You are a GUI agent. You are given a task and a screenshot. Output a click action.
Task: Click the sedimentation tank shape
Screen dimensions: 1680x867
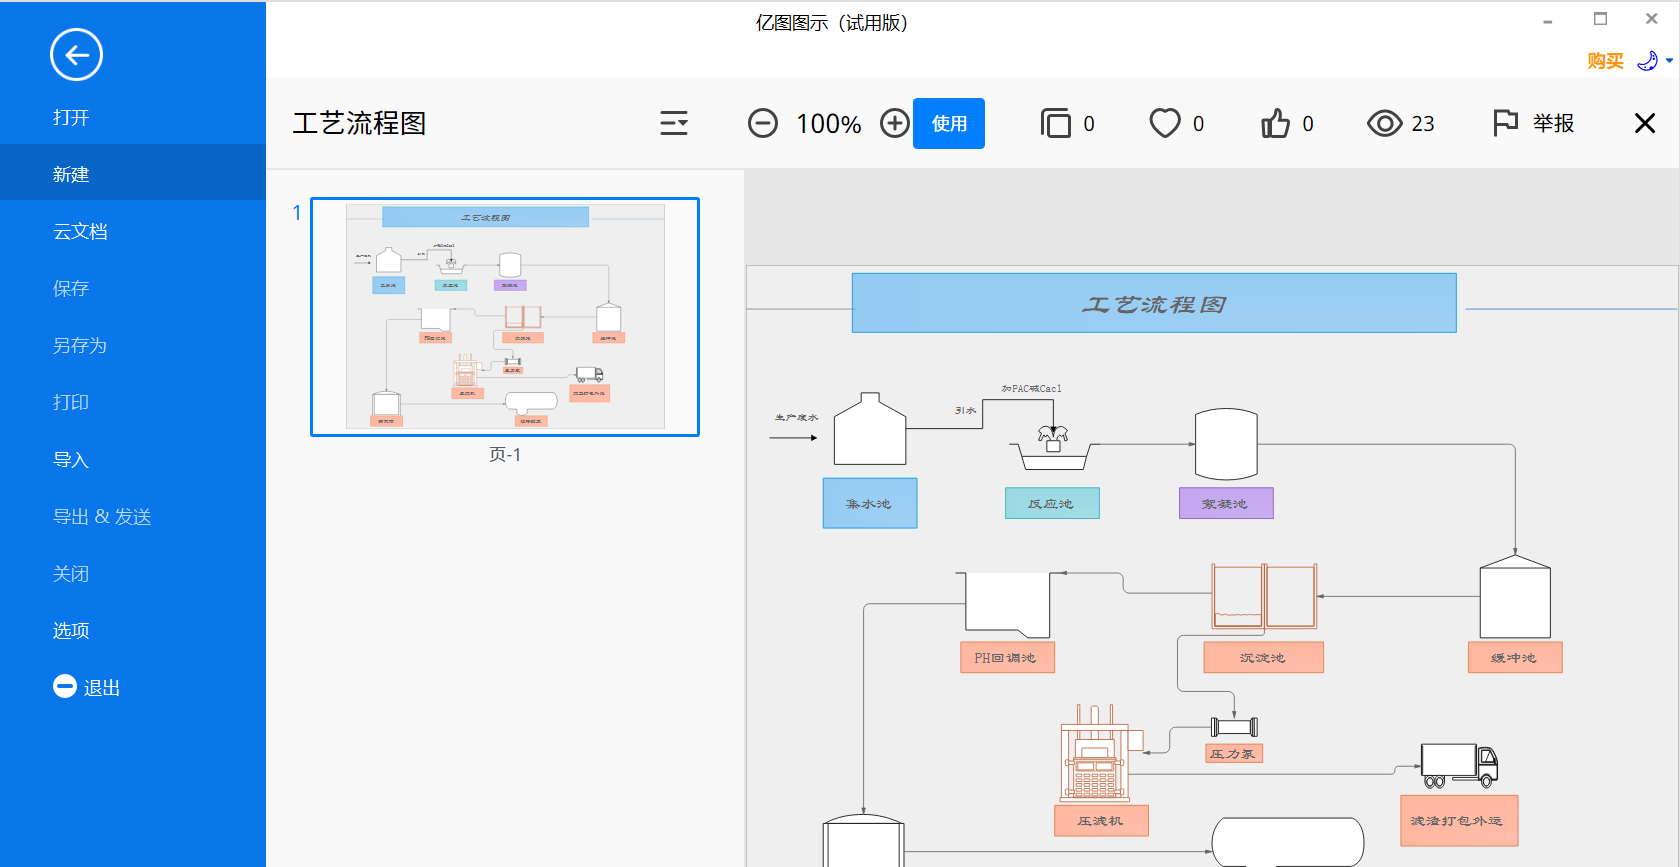click(x=1264, y=596)
